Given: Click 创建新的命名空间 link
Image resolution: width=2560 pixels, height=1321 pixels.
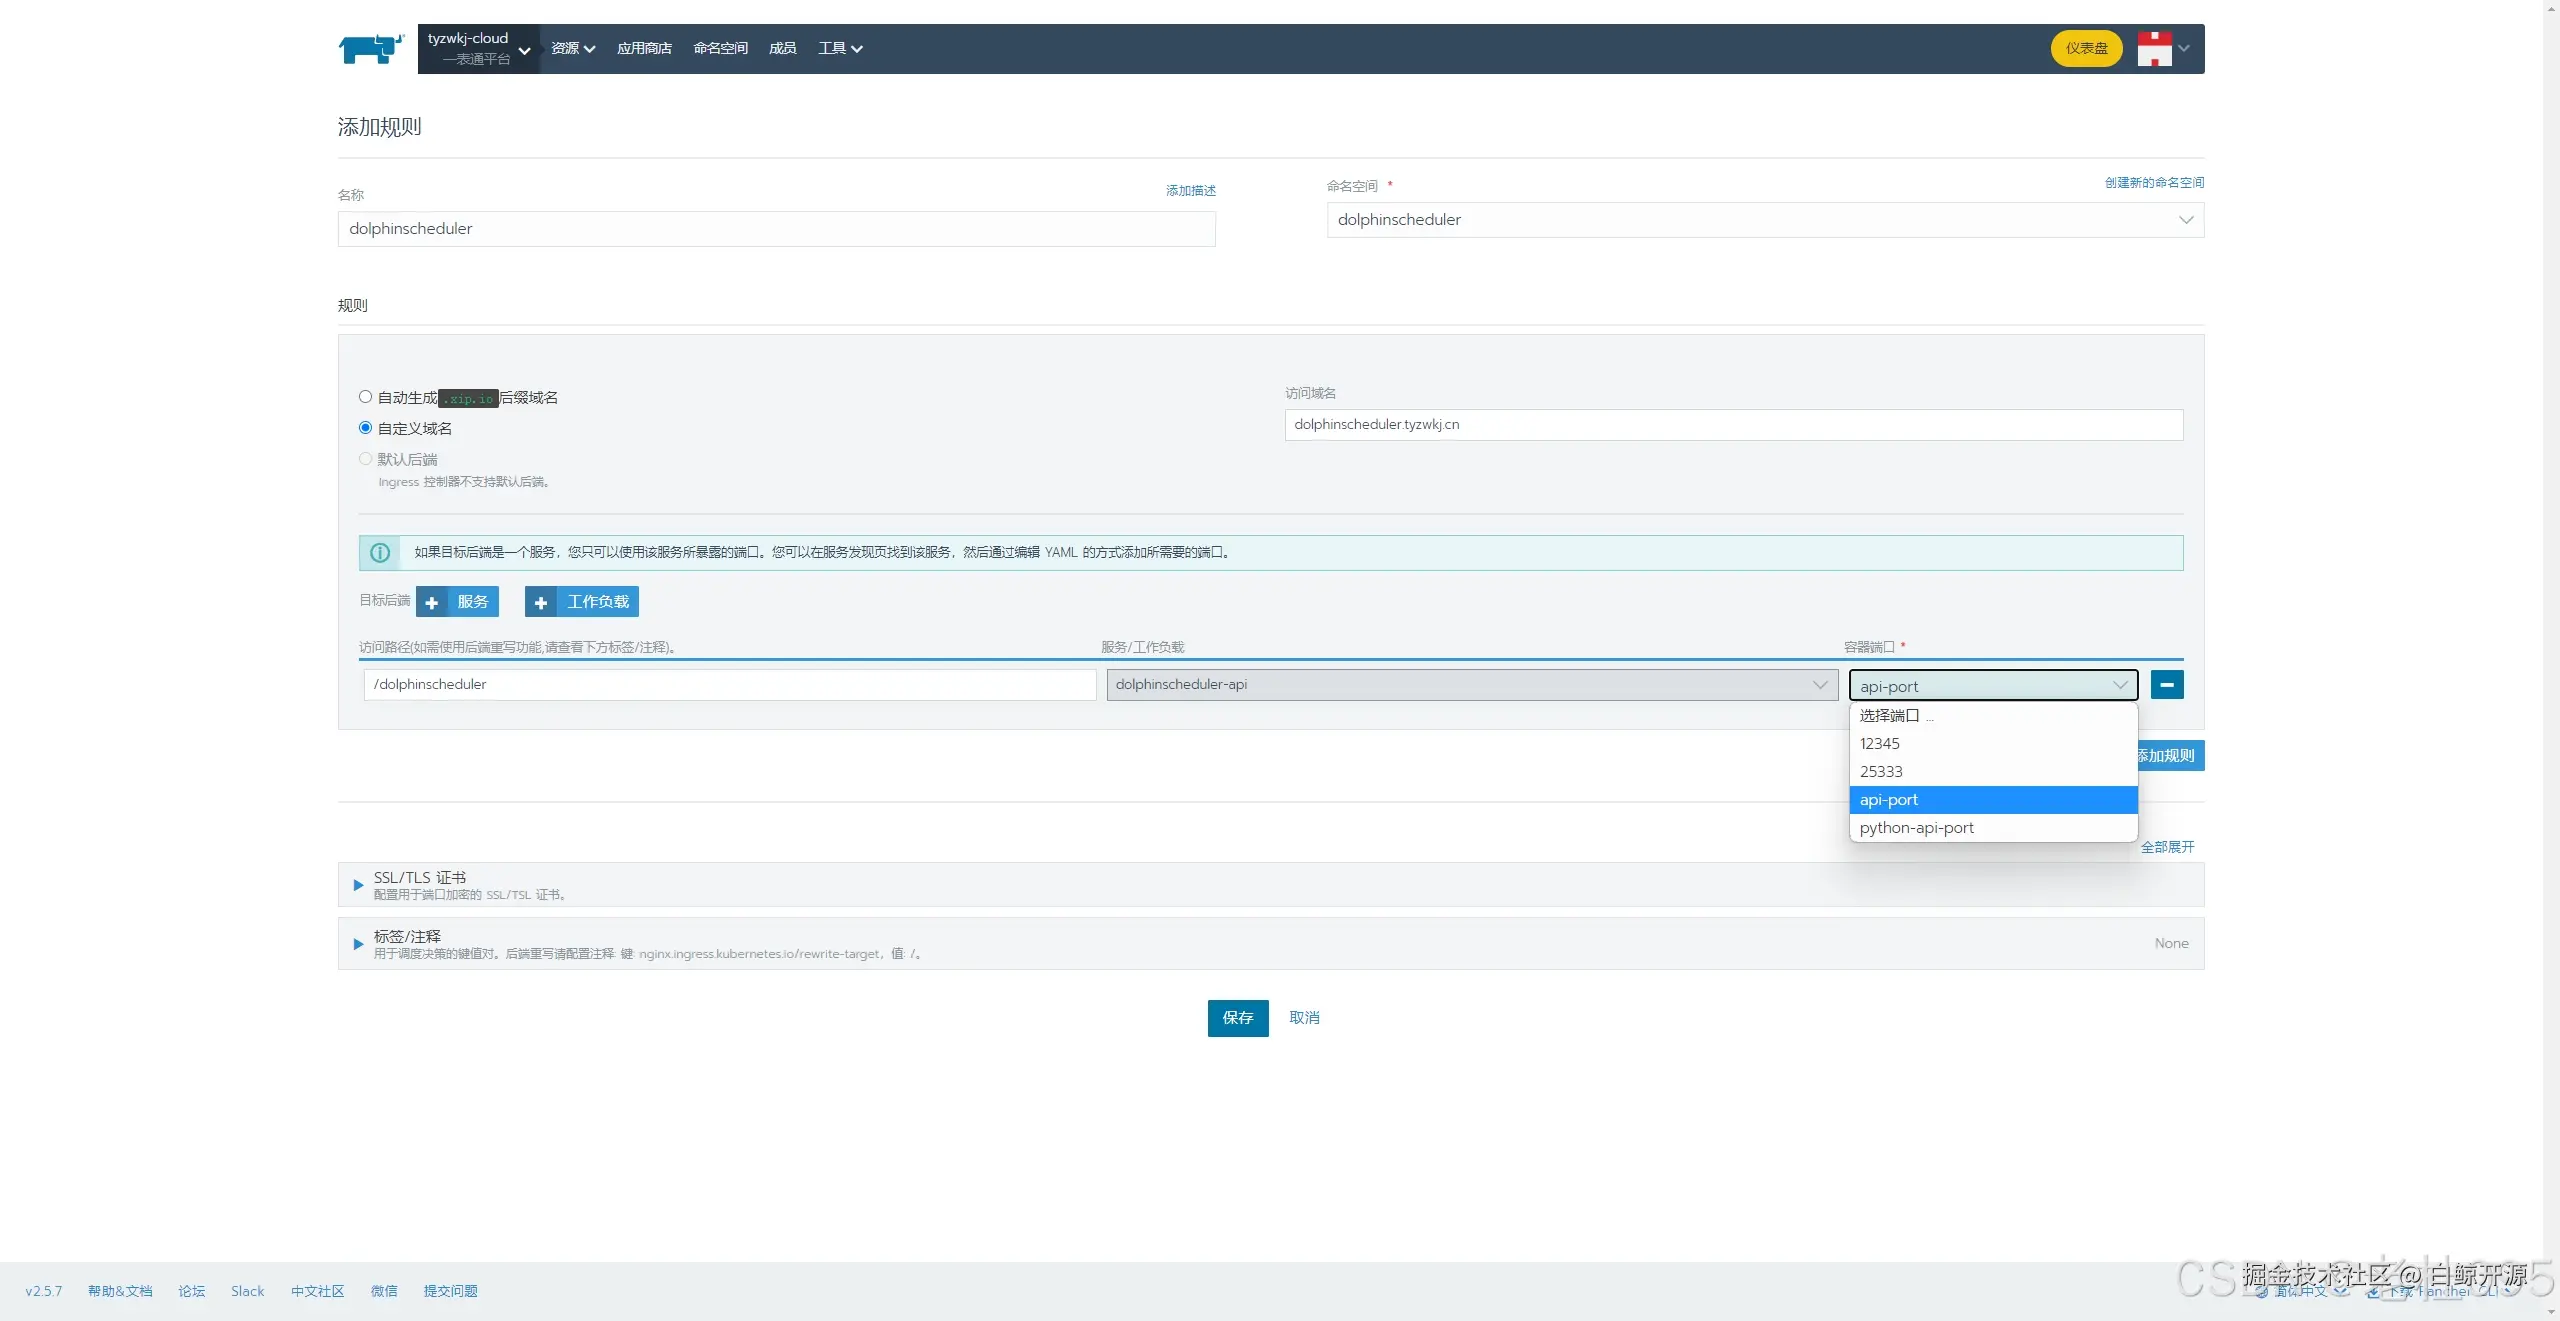Looking at the screenshot, I should [2154, 182].
